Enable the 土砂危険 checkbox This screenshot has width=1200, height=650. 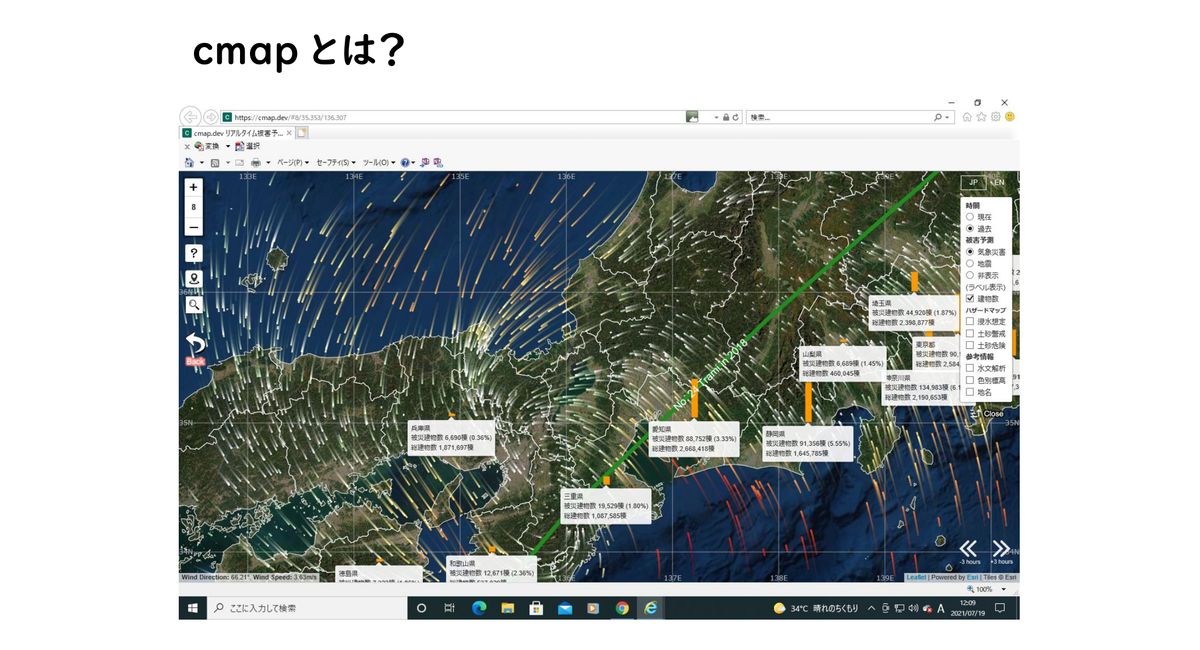pos(970,345)
